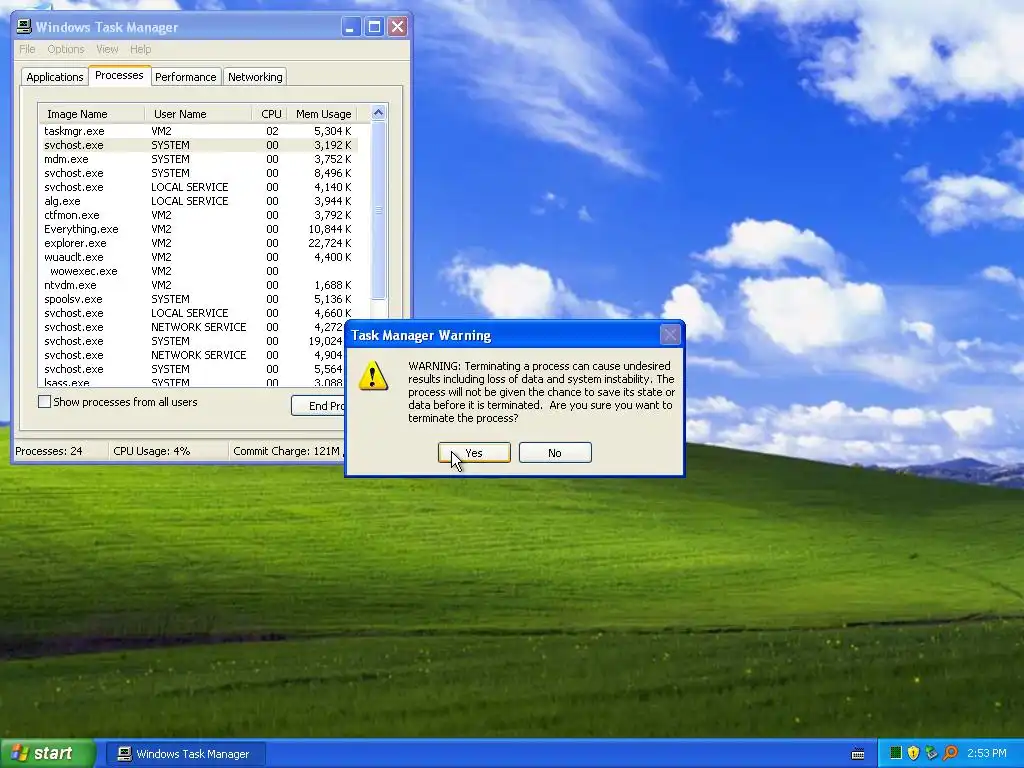
Task: Select svchost.exe row using 8,496 K
Action: (198, 173)
